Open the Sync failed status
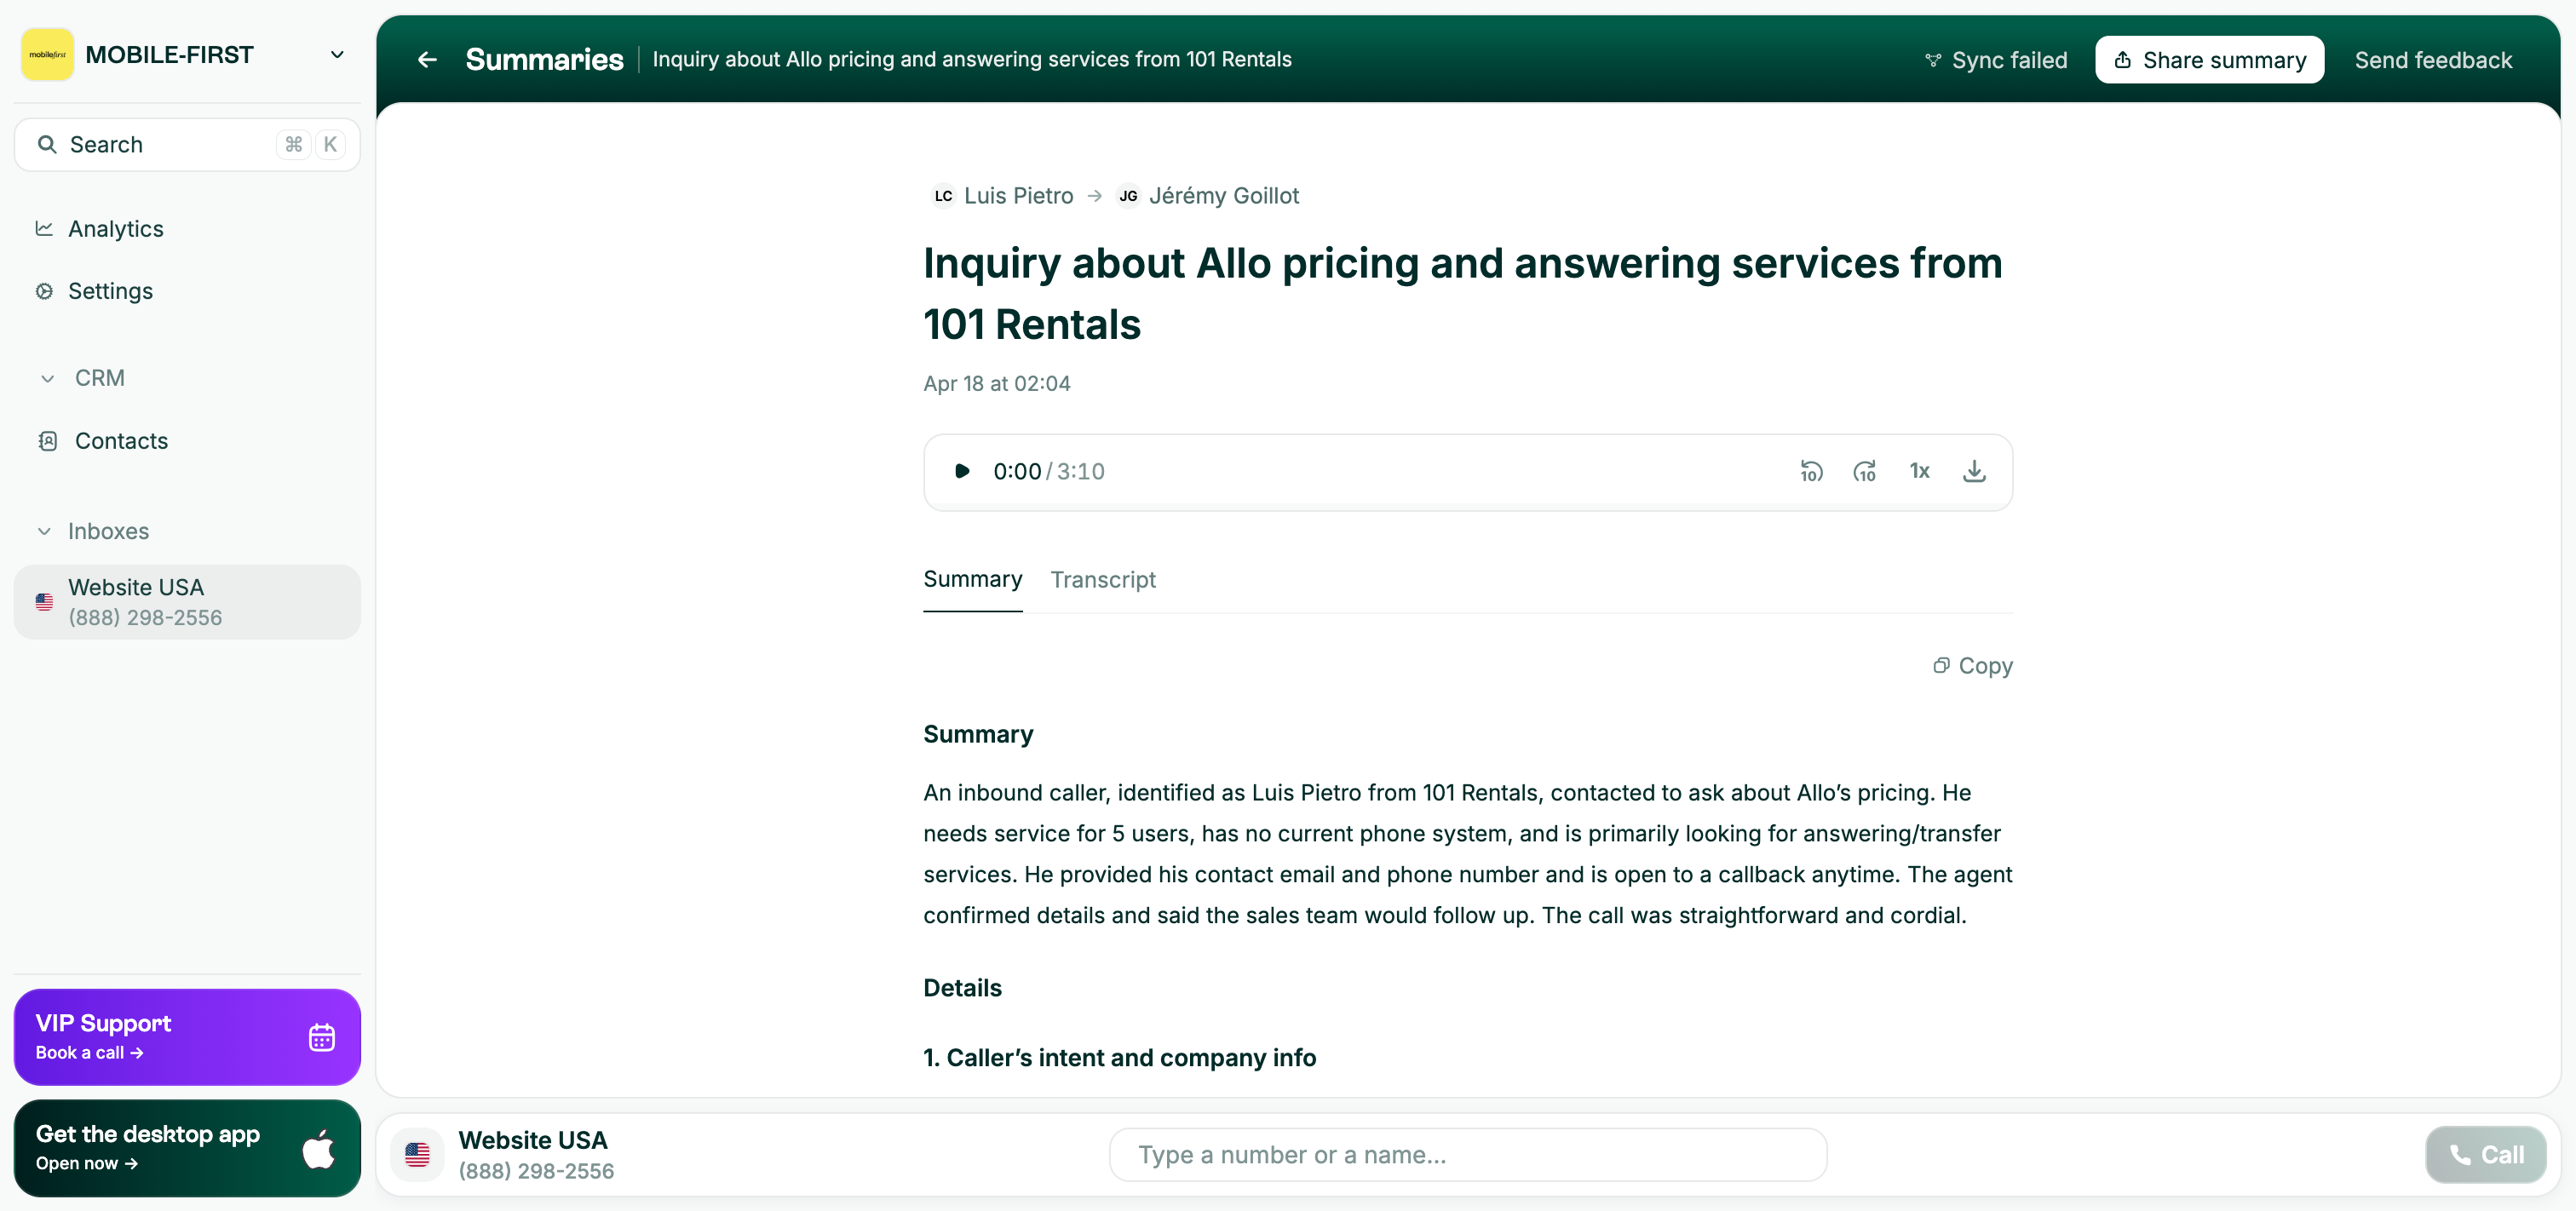The height and width of the screenshot is (1211, 2576). click(1995, 60)
